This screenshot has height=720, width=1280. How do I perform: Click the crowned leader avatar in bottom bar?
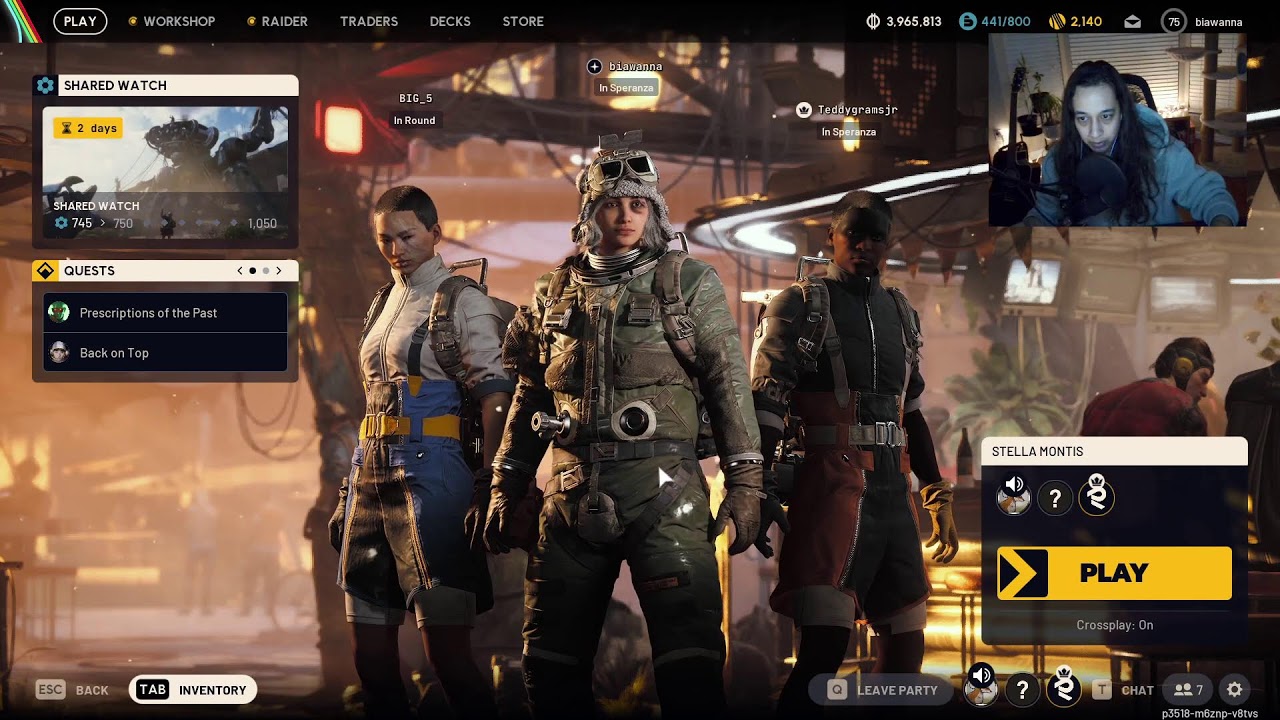pos(1064,688)
